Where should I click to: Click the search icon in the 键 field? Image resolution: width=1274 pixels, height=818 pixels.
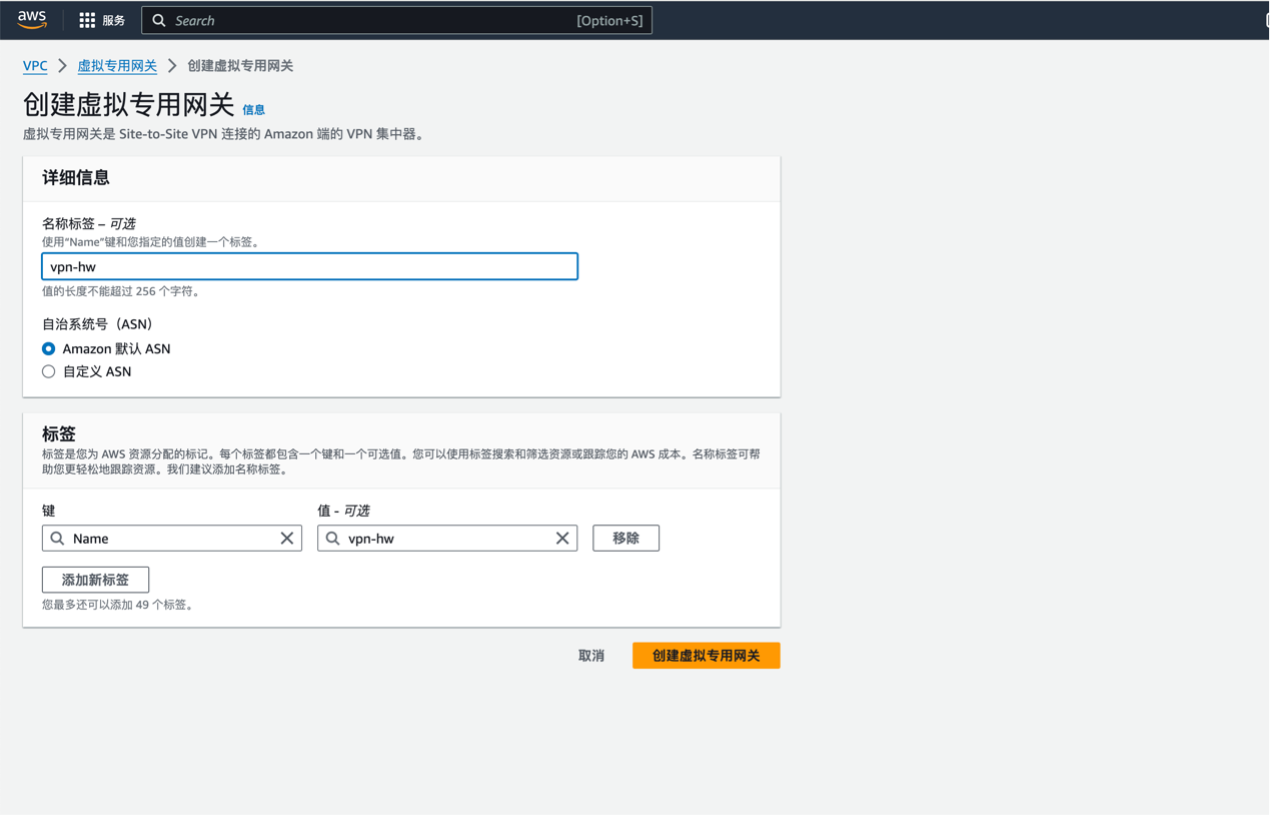tap(58, 538)
